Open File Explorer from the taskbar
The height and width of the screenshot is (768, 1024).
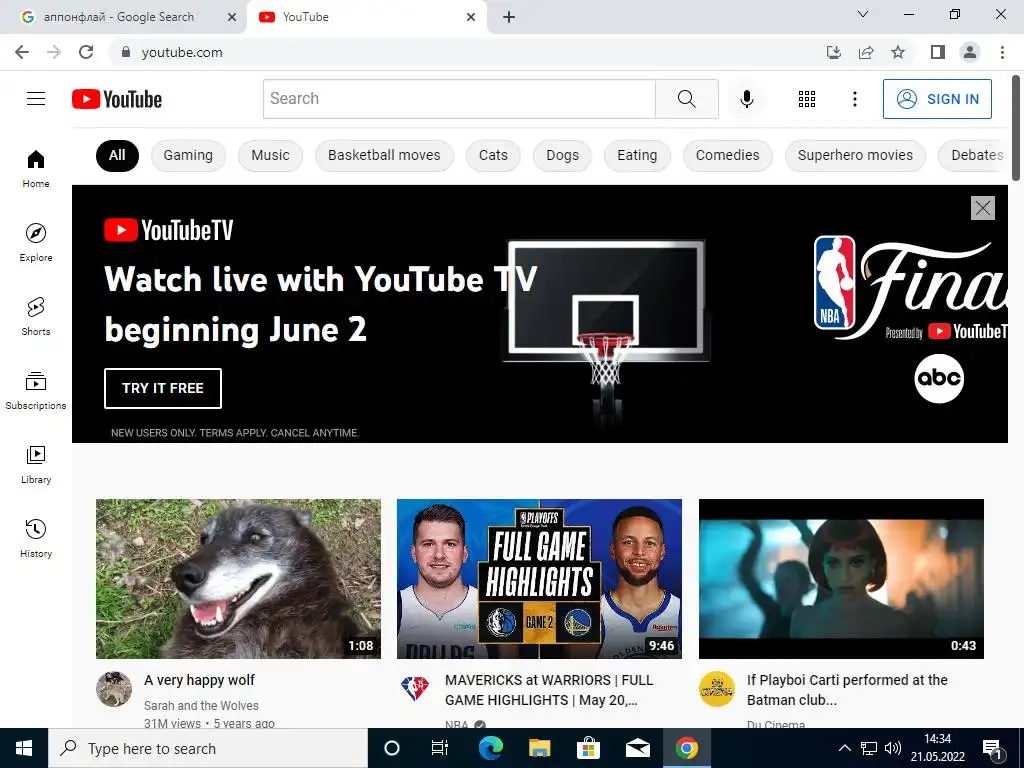[x=539, y=748]
